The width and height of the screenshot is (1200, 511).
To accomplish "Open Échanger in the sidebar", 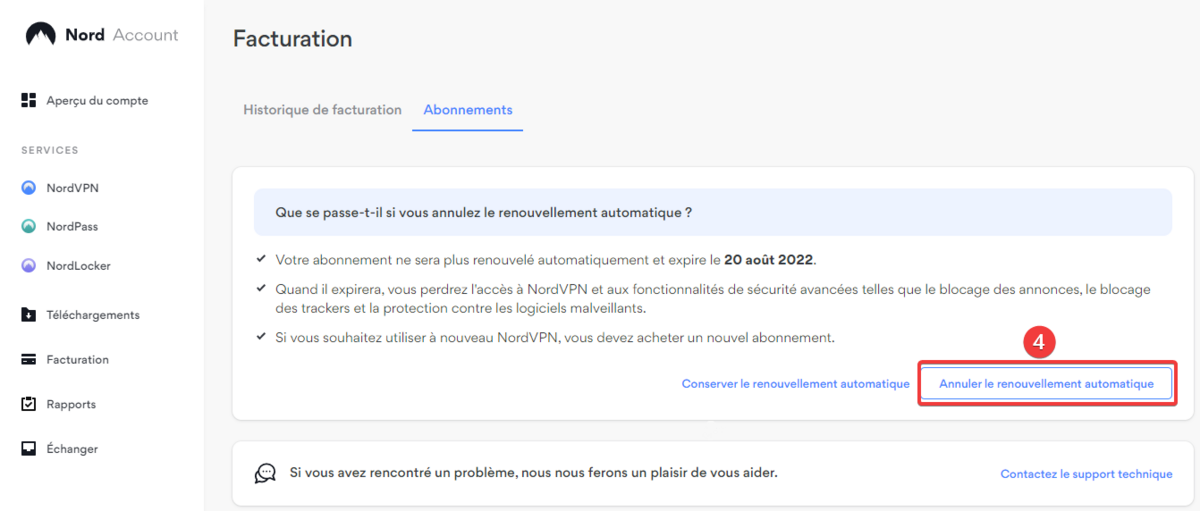I will [x=72, y=449].
